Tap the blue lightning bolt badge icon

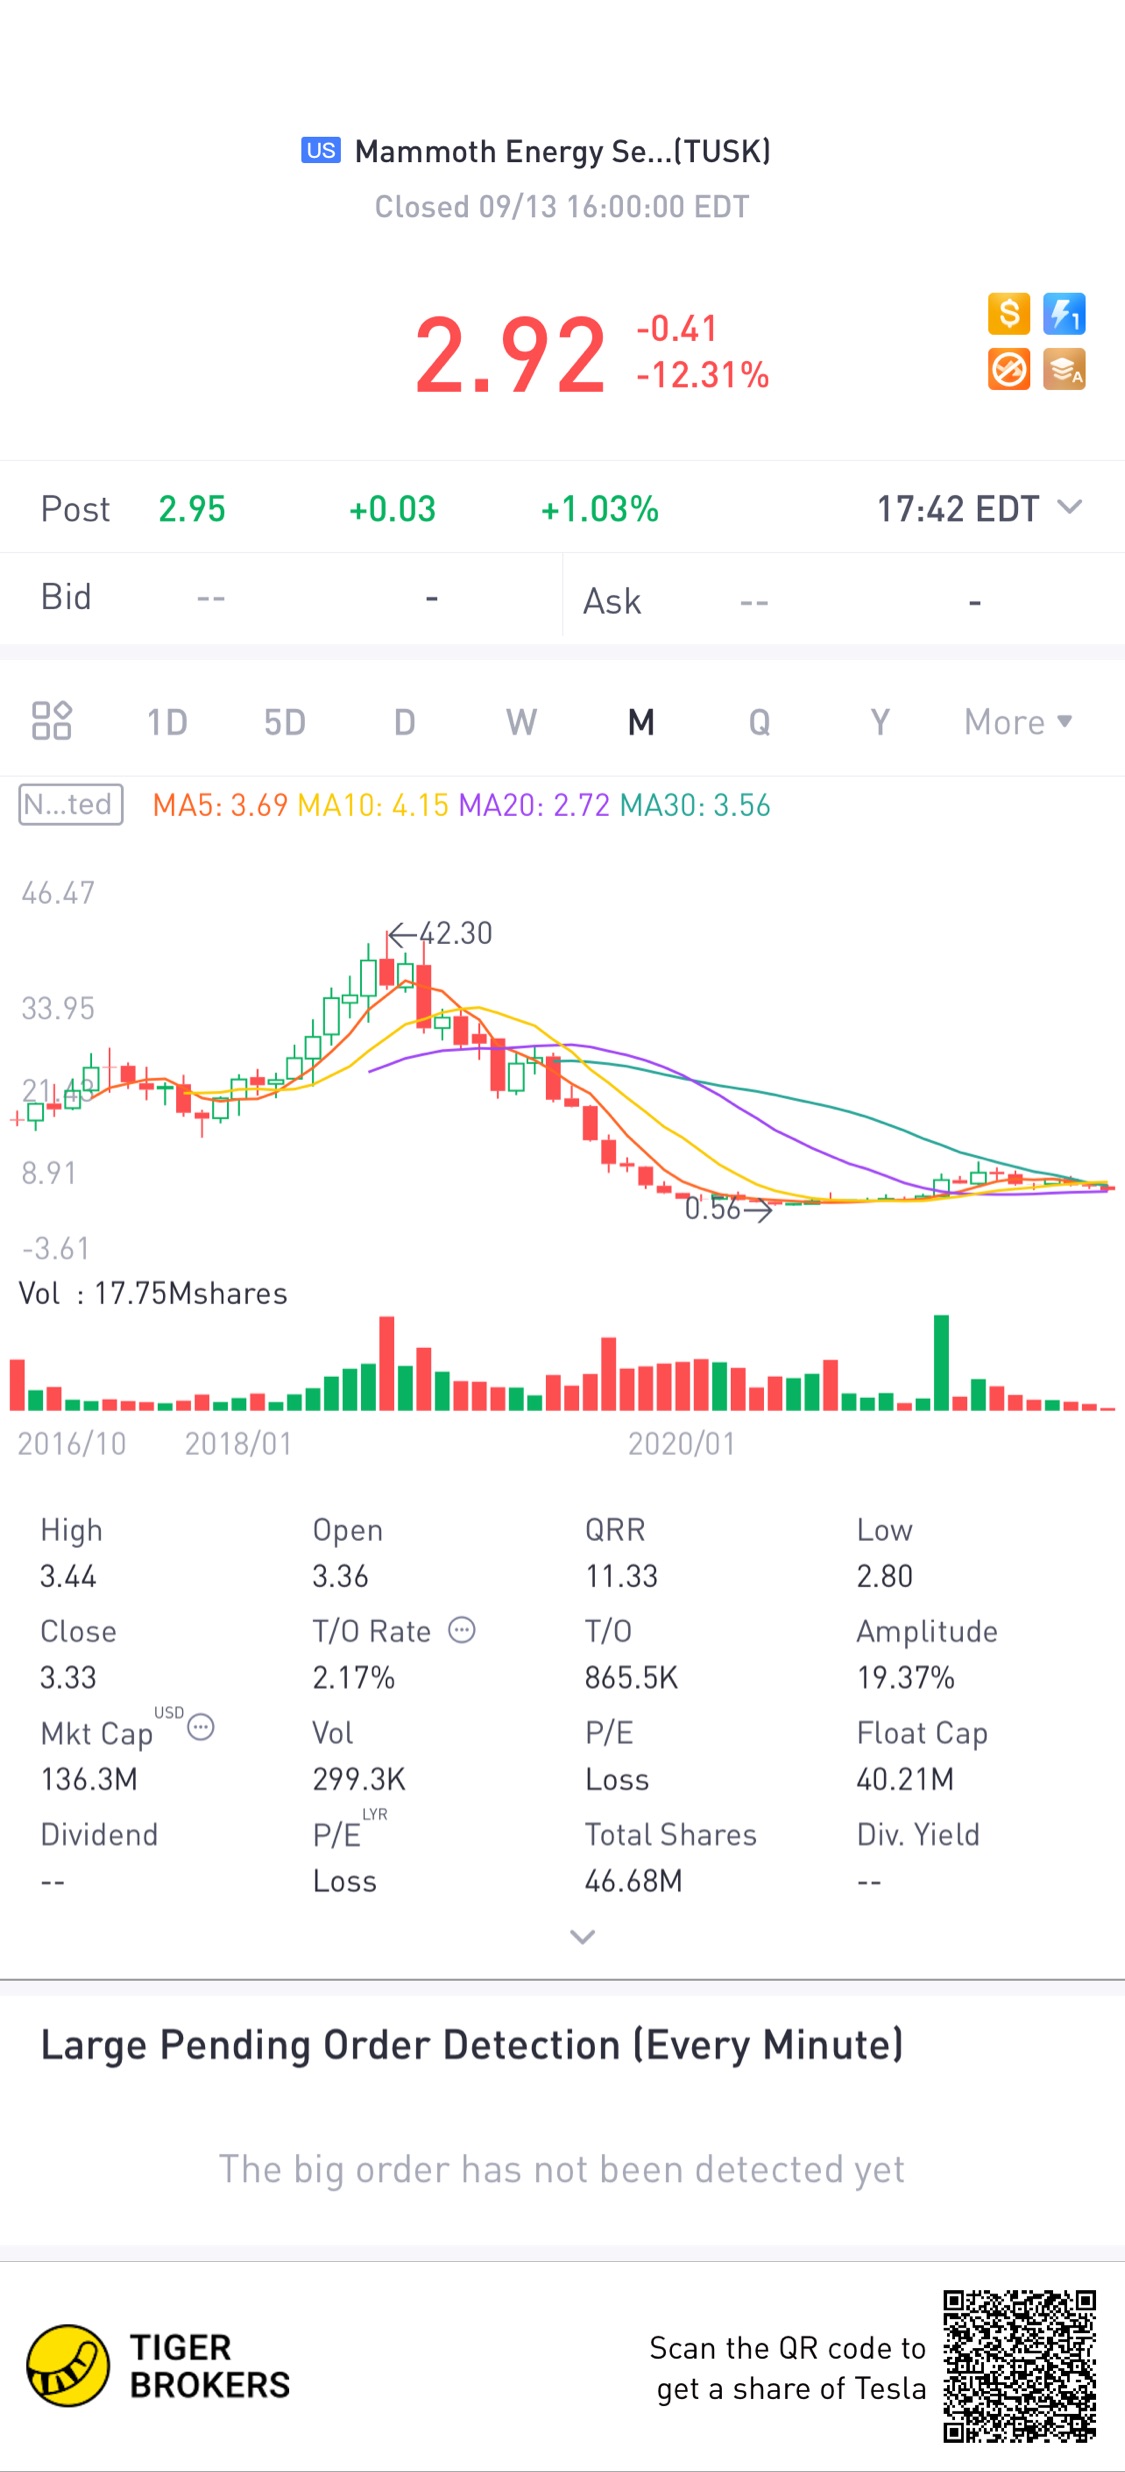(x=1064, y=314)
